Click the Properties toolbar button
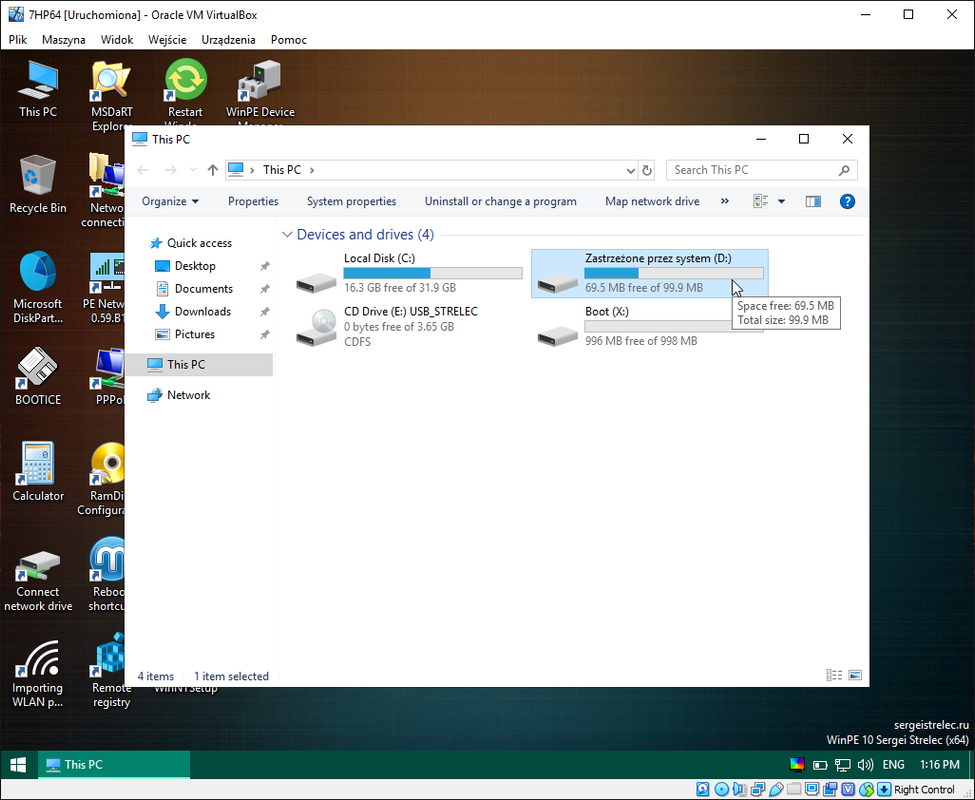The width and height of the screenshot is (975, 800). [253, 201]
